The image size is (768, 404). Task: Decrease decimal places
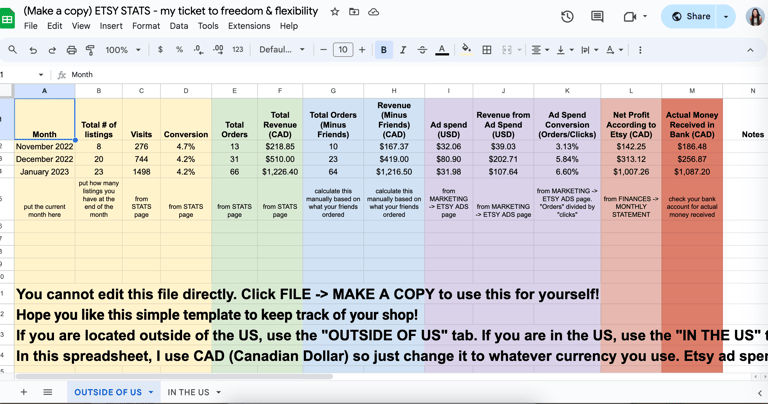[198, 50]
